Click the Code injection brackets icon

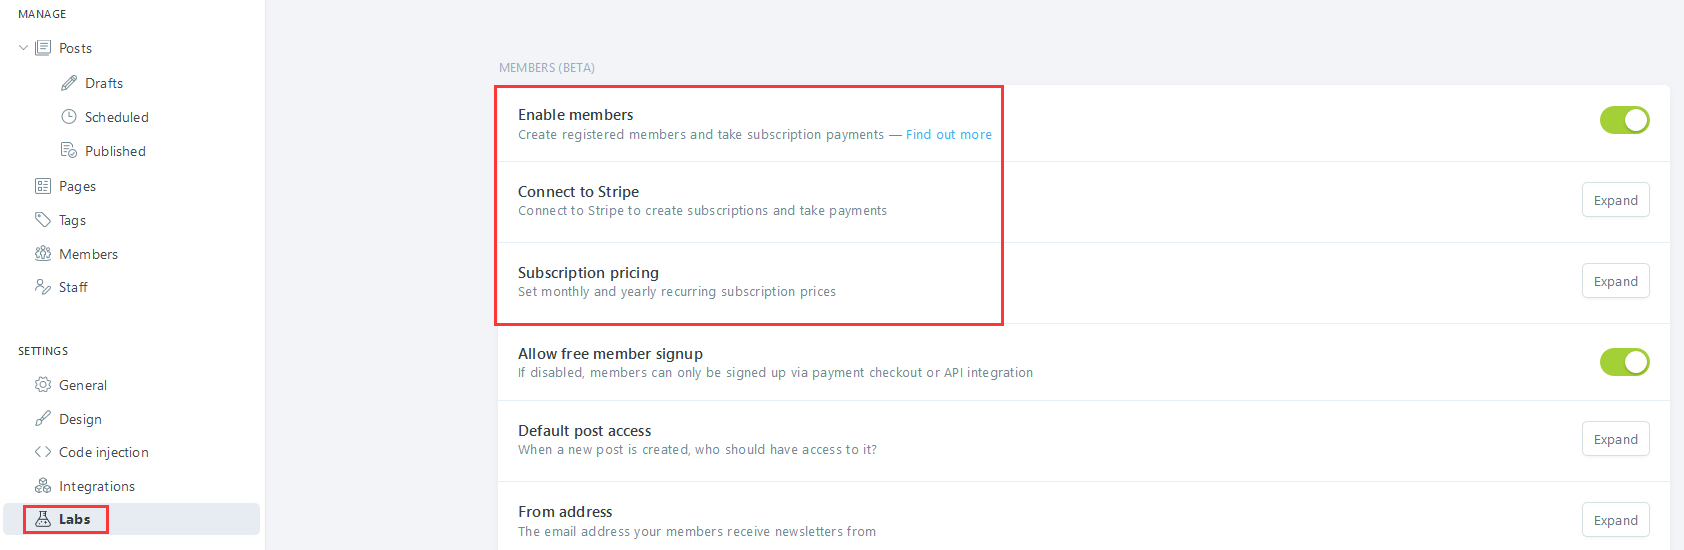(43, 452)
